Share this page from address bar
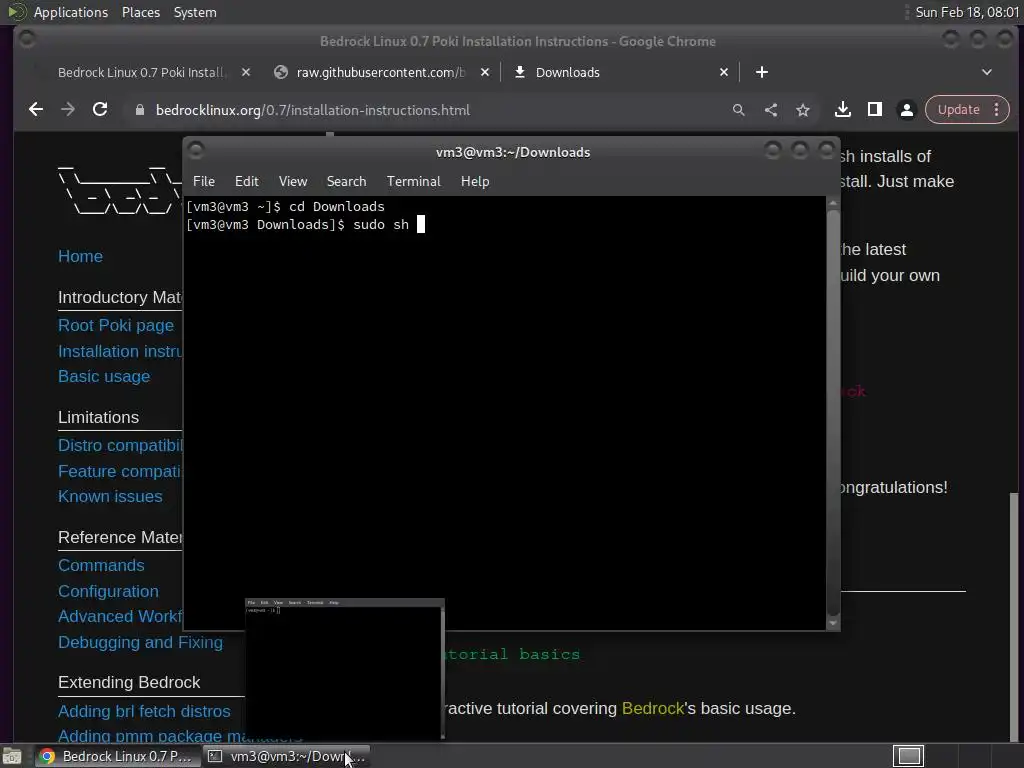 coord(771,110)
